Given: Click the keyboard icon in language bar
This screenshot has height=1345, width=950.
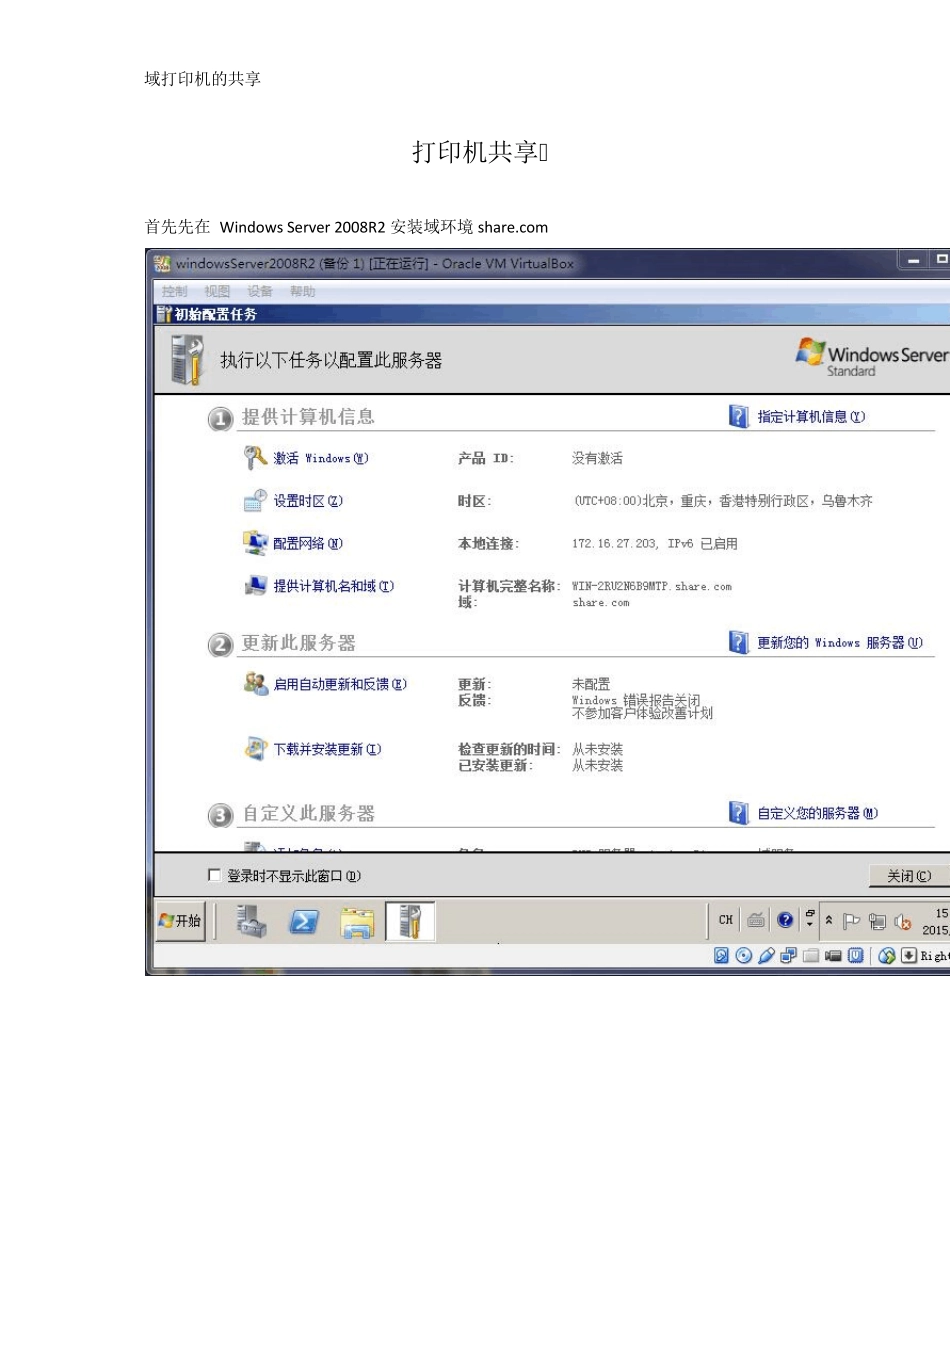Looking at the screenshot, I should (756, 920).
